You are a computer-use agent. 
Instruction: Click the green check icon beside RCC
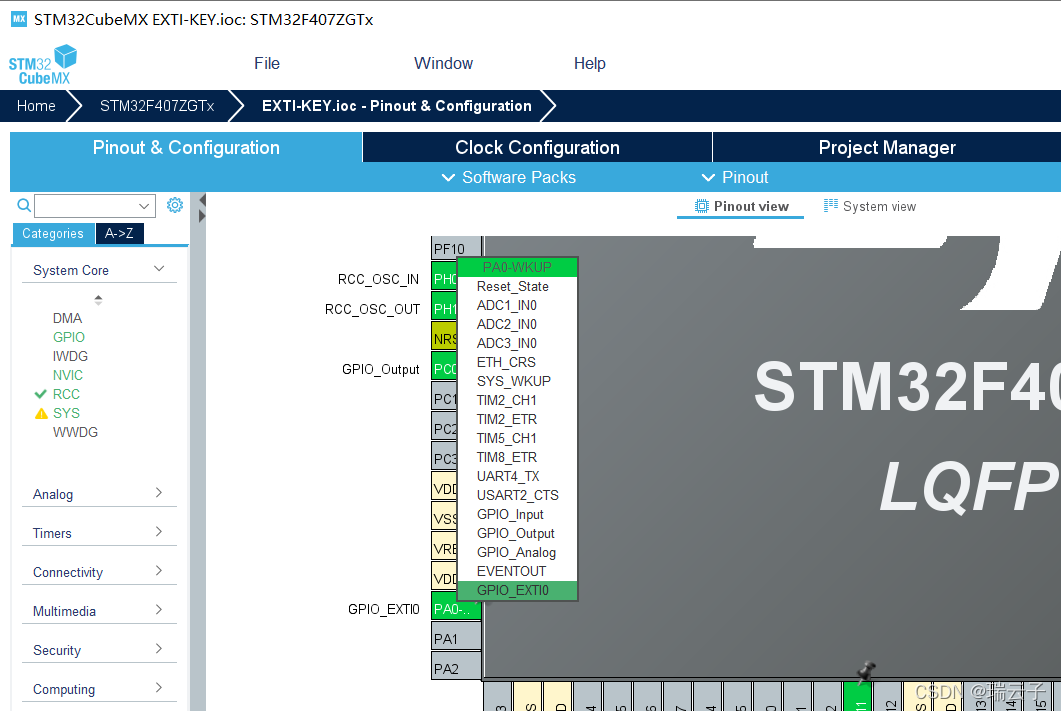point(41,394)
